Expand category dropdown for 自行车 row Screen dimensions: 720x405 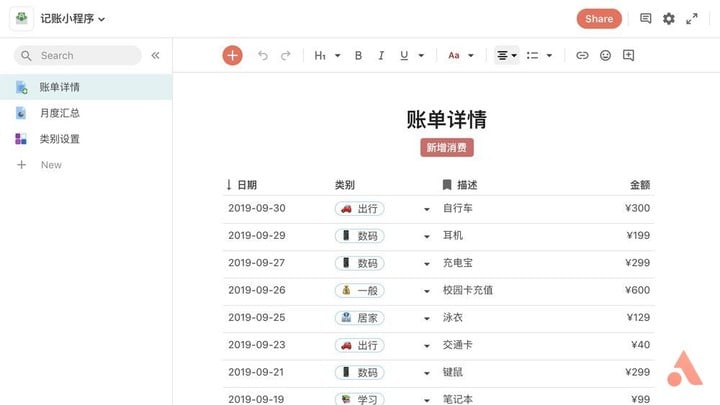[x=427, y=209]
